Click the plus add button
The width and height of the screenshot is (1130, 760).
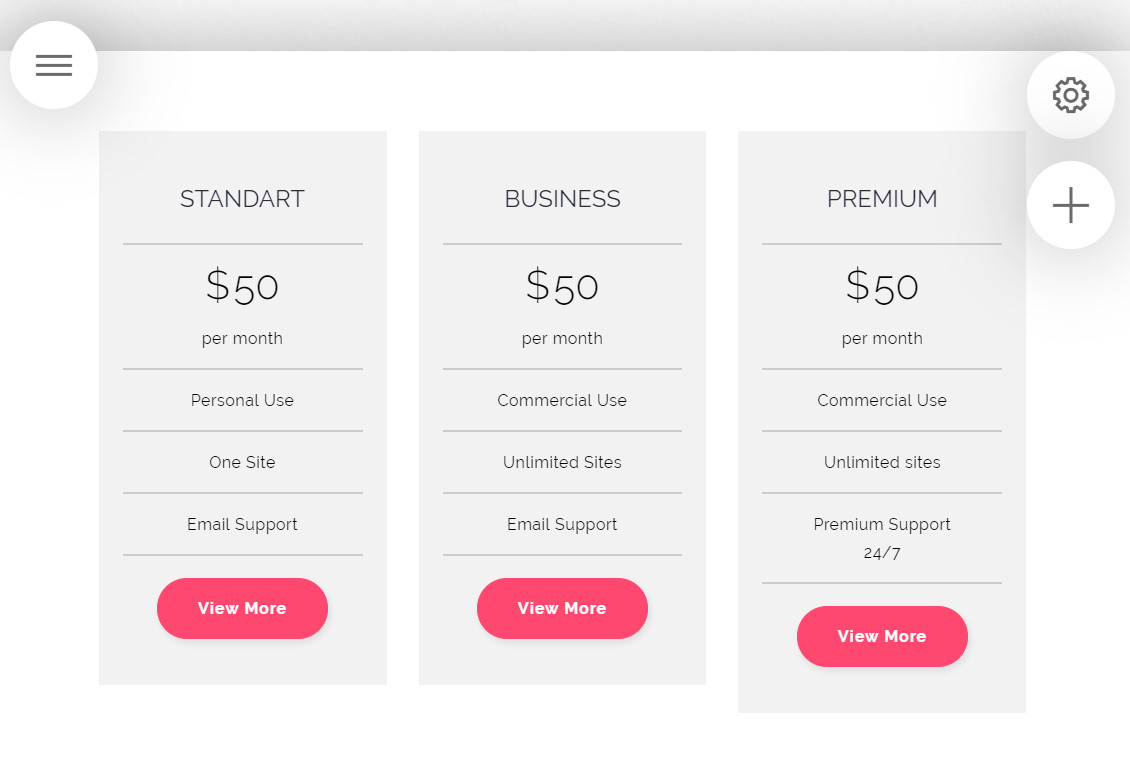(1070, 205)
